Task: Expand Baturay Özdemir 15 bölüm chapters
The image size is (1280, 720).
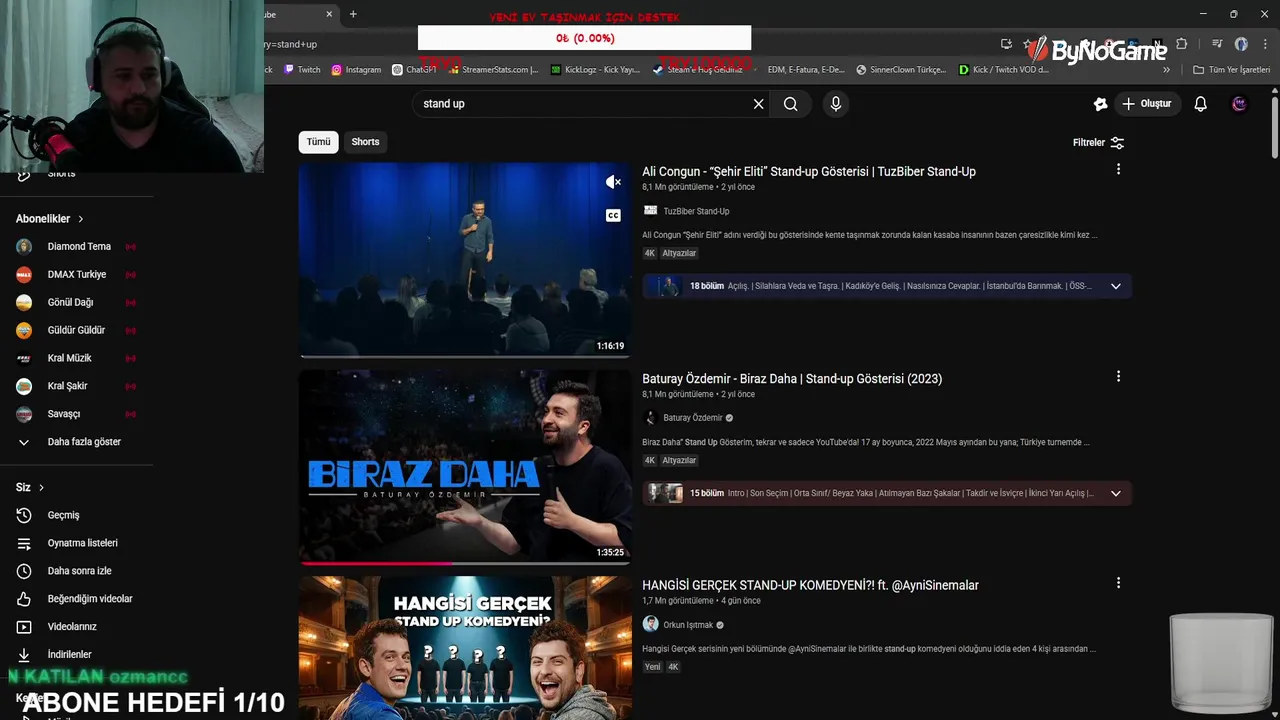Action: click(1115, 493)
